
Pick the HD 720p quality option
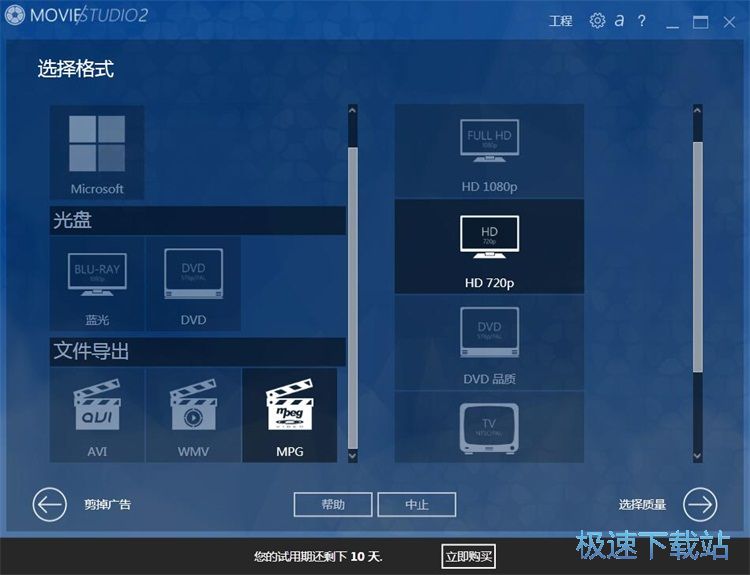pos(489,247)
